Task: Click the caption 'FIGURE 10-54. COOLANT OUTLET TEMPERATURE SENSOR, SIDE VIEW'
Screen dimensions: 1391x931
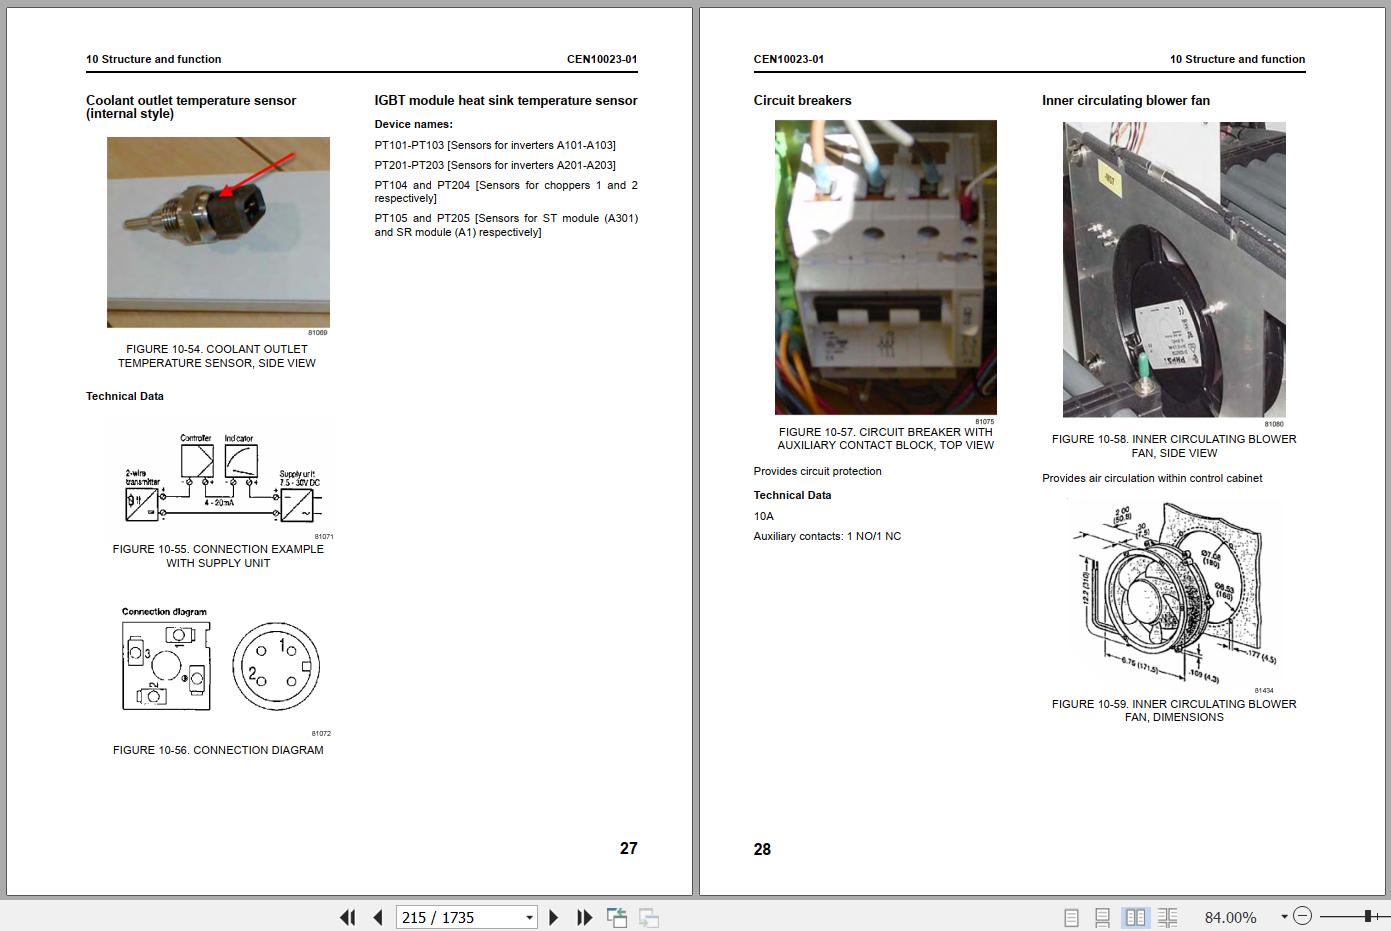Action: (x=217, y=356)
